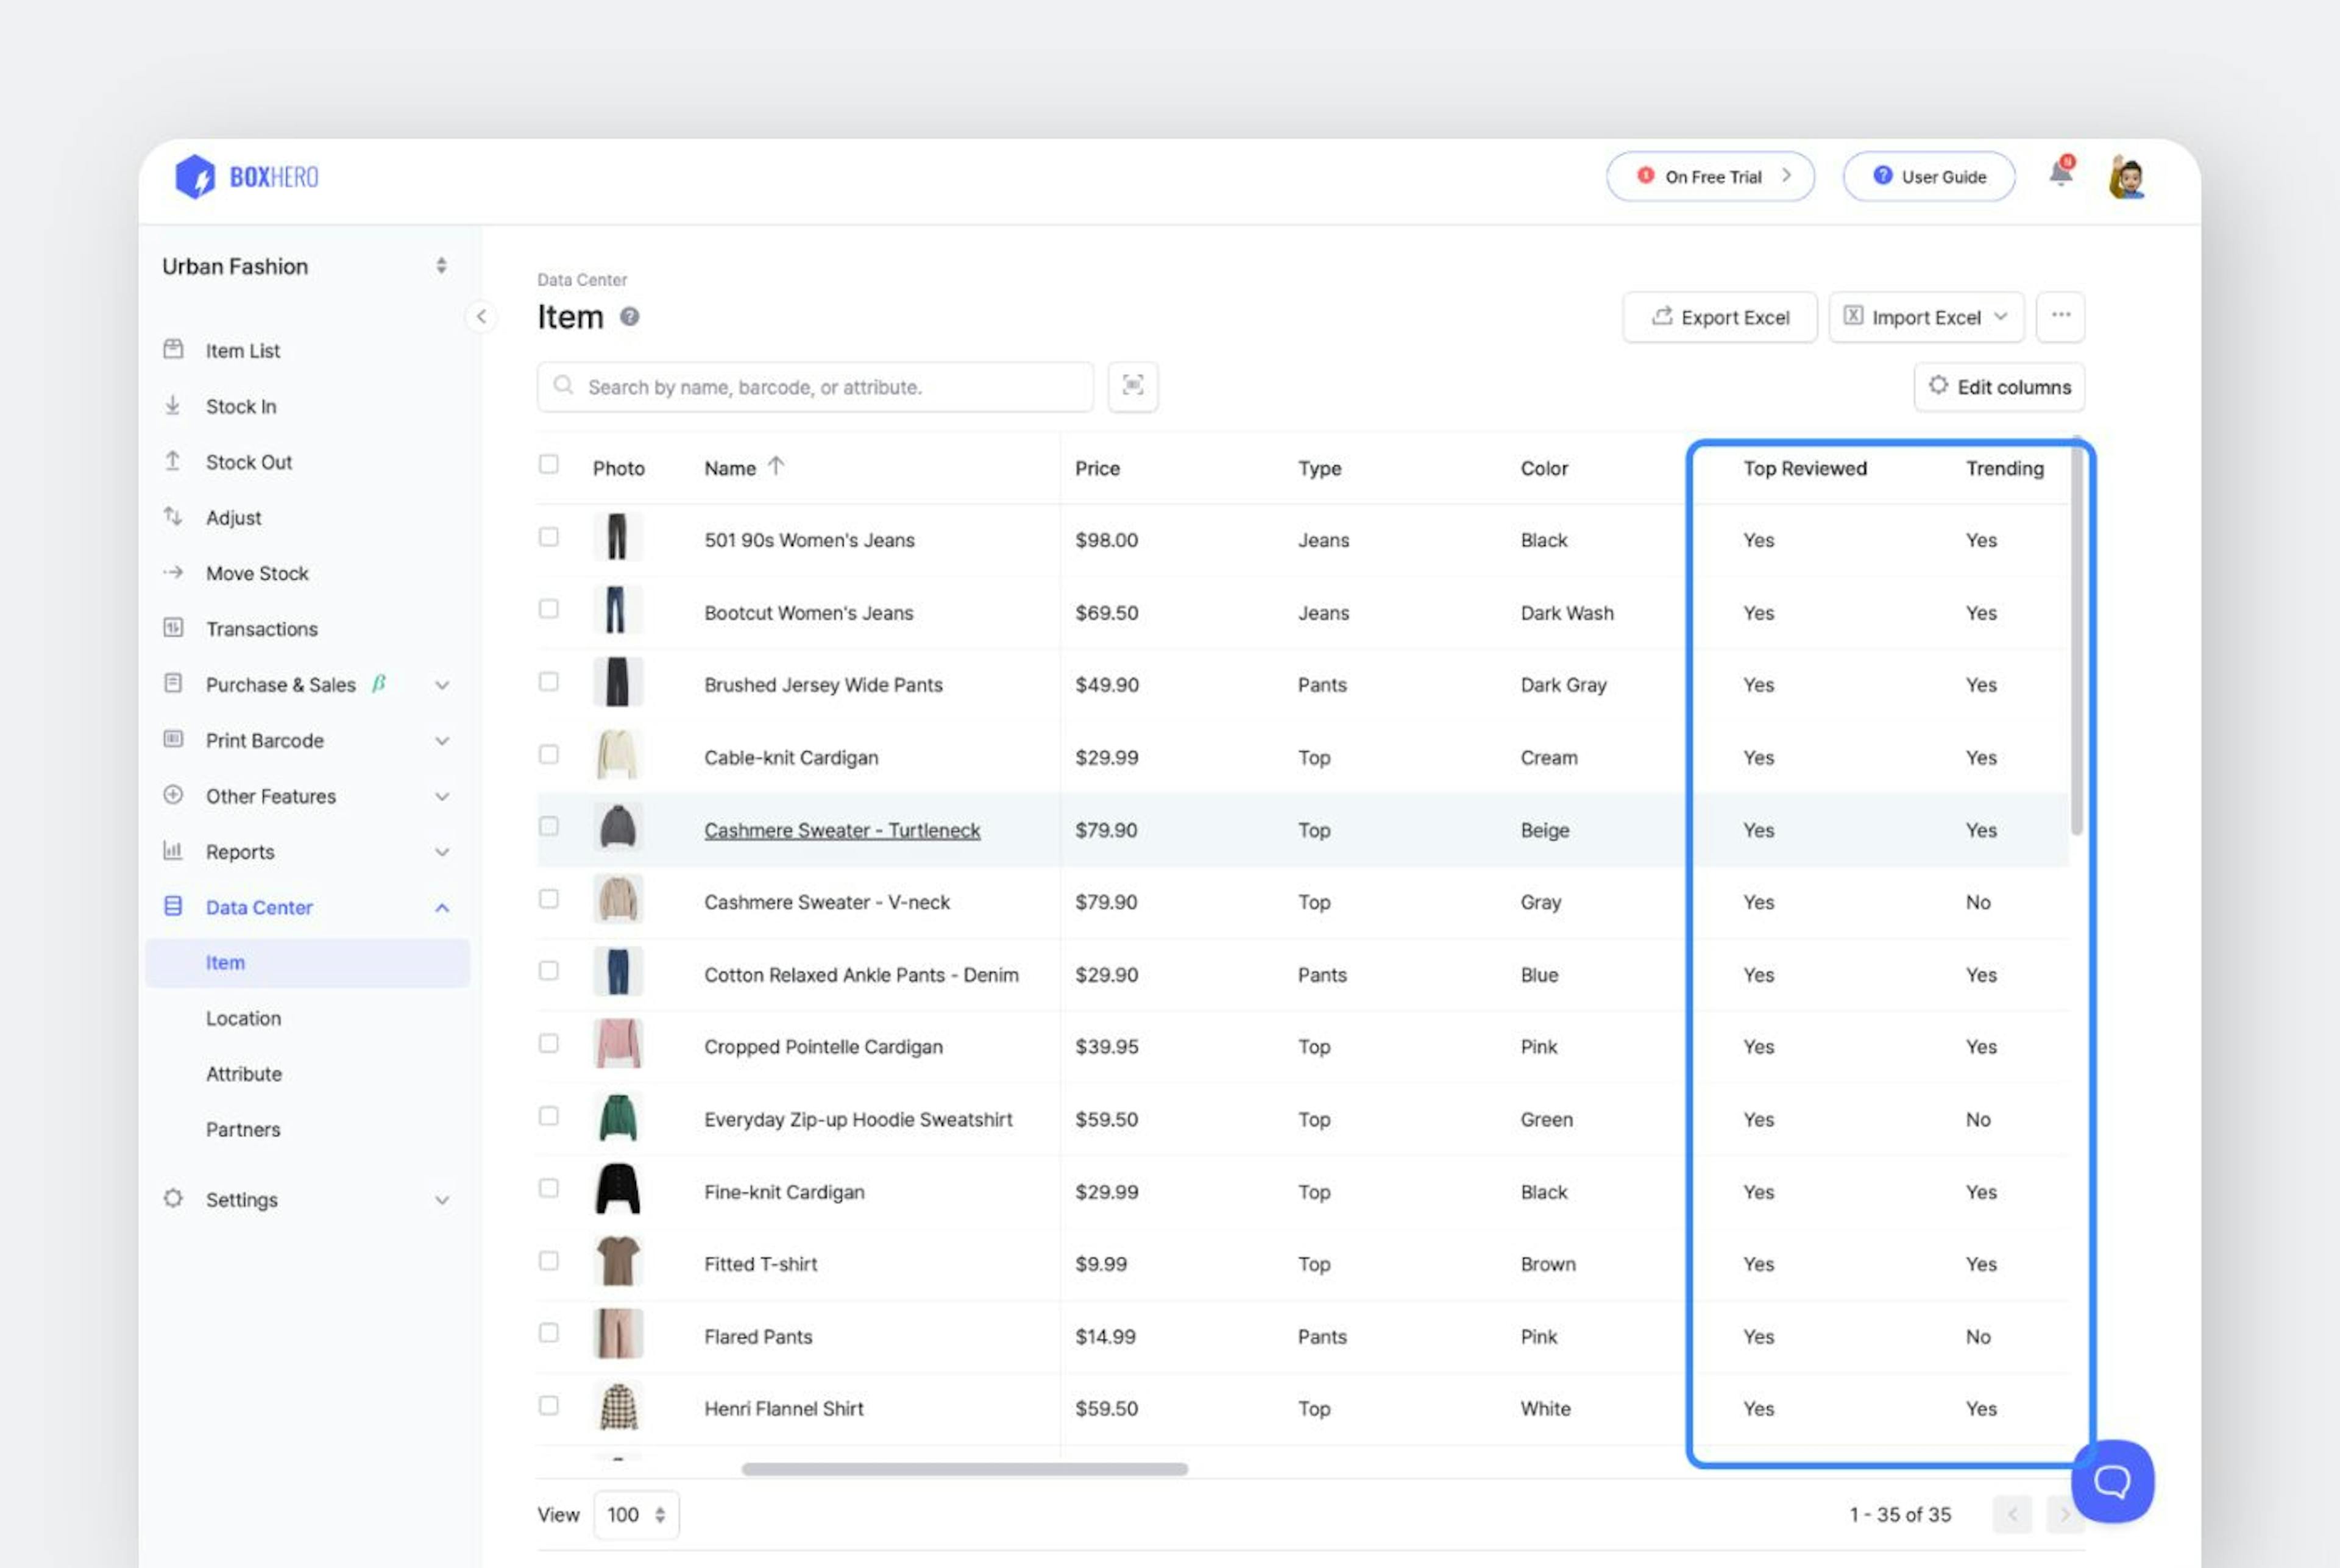2340x1568 pixels.
Task: Check the Cropped Pointelle Cardigan row
Action: tap(549, 1044)
